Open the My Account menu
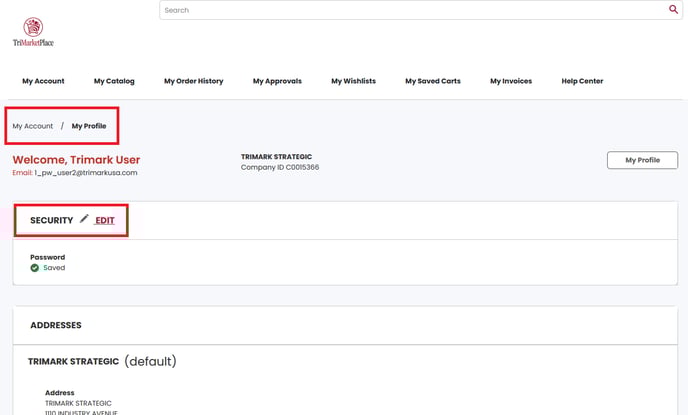 pos(43,81)
